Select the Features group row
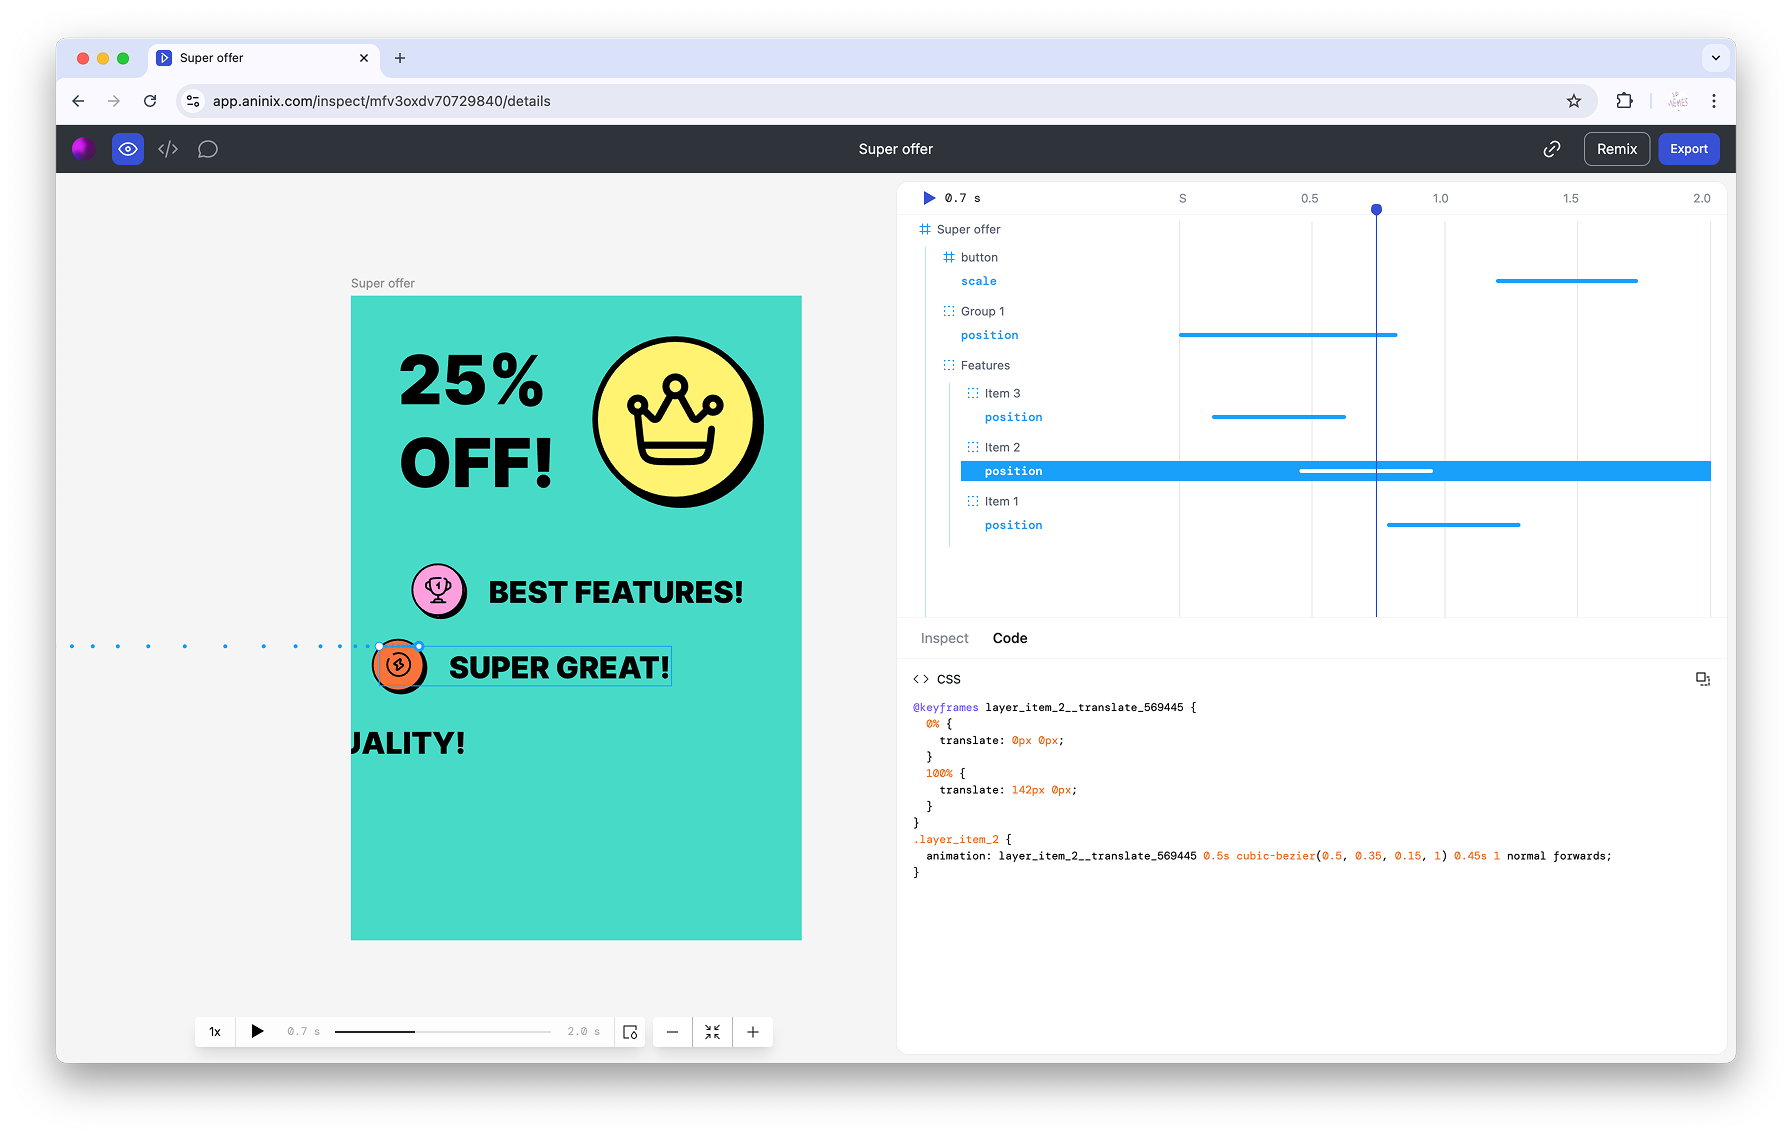Image resolution: width=1792 pixels, height=1137 pixels. (x=985, y=365)
